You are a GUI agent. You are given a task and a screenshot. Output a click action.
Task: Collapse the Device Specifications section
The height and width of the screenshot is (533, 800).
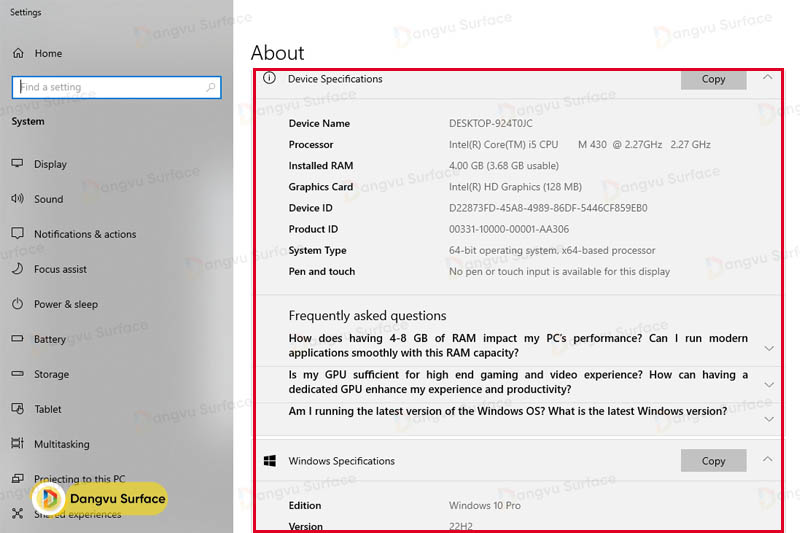(767, 77)
